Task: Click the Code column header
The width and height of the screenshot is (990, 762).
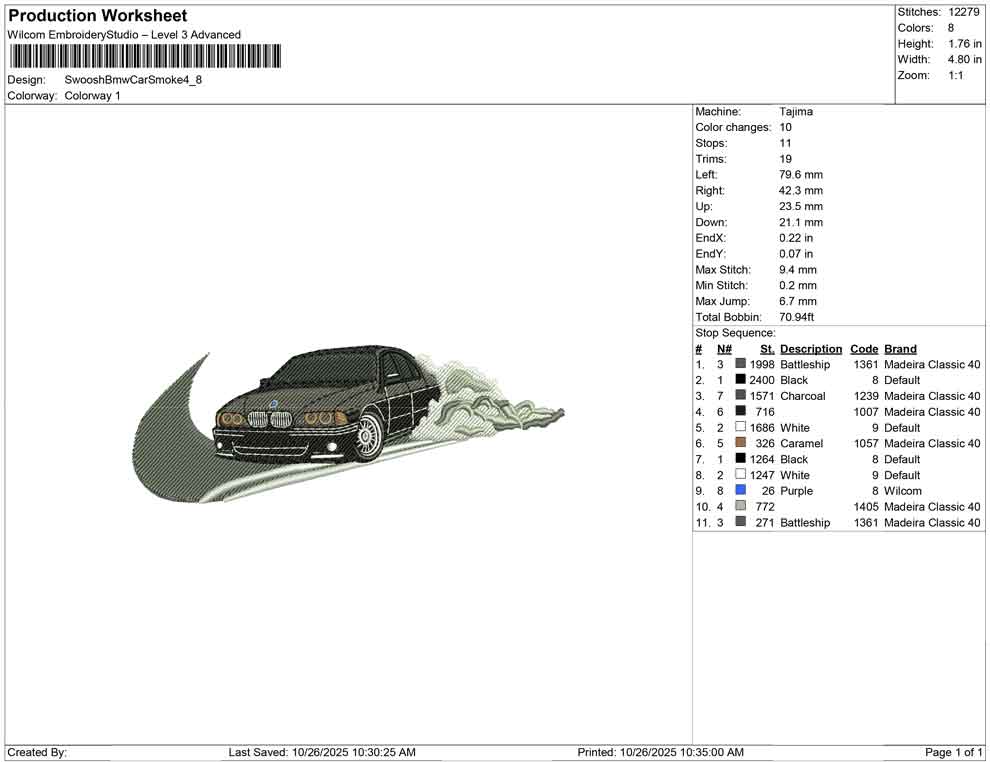Action: point(864,349)
